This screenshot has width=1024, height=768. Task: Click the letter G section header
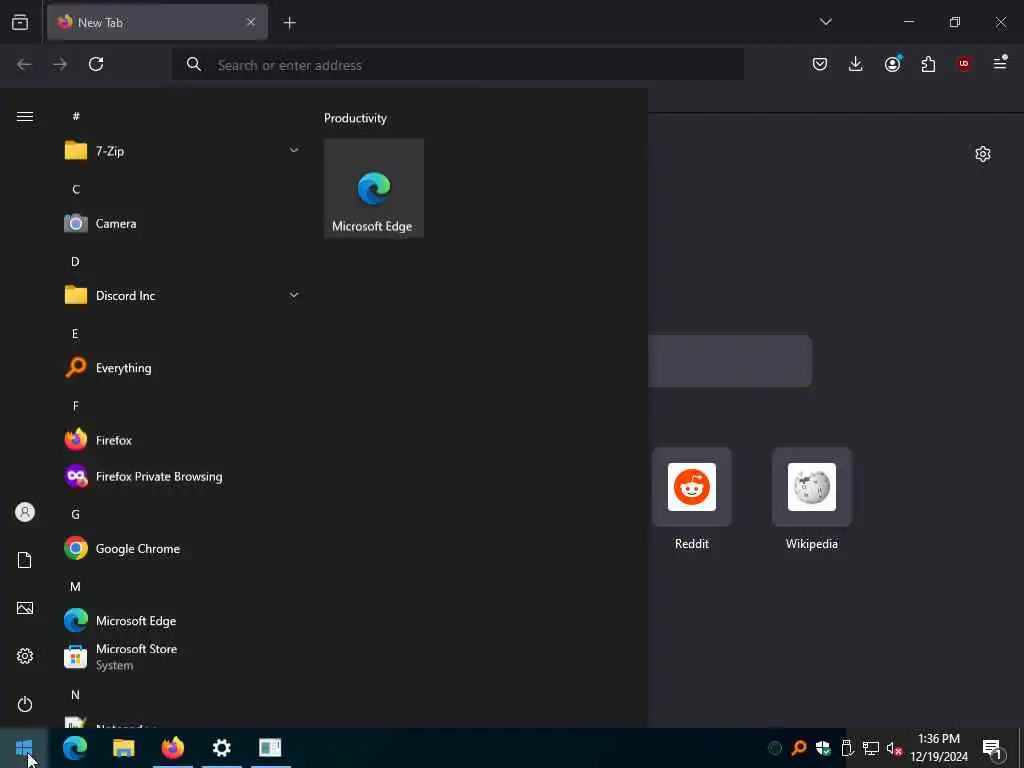coord(75,514)
